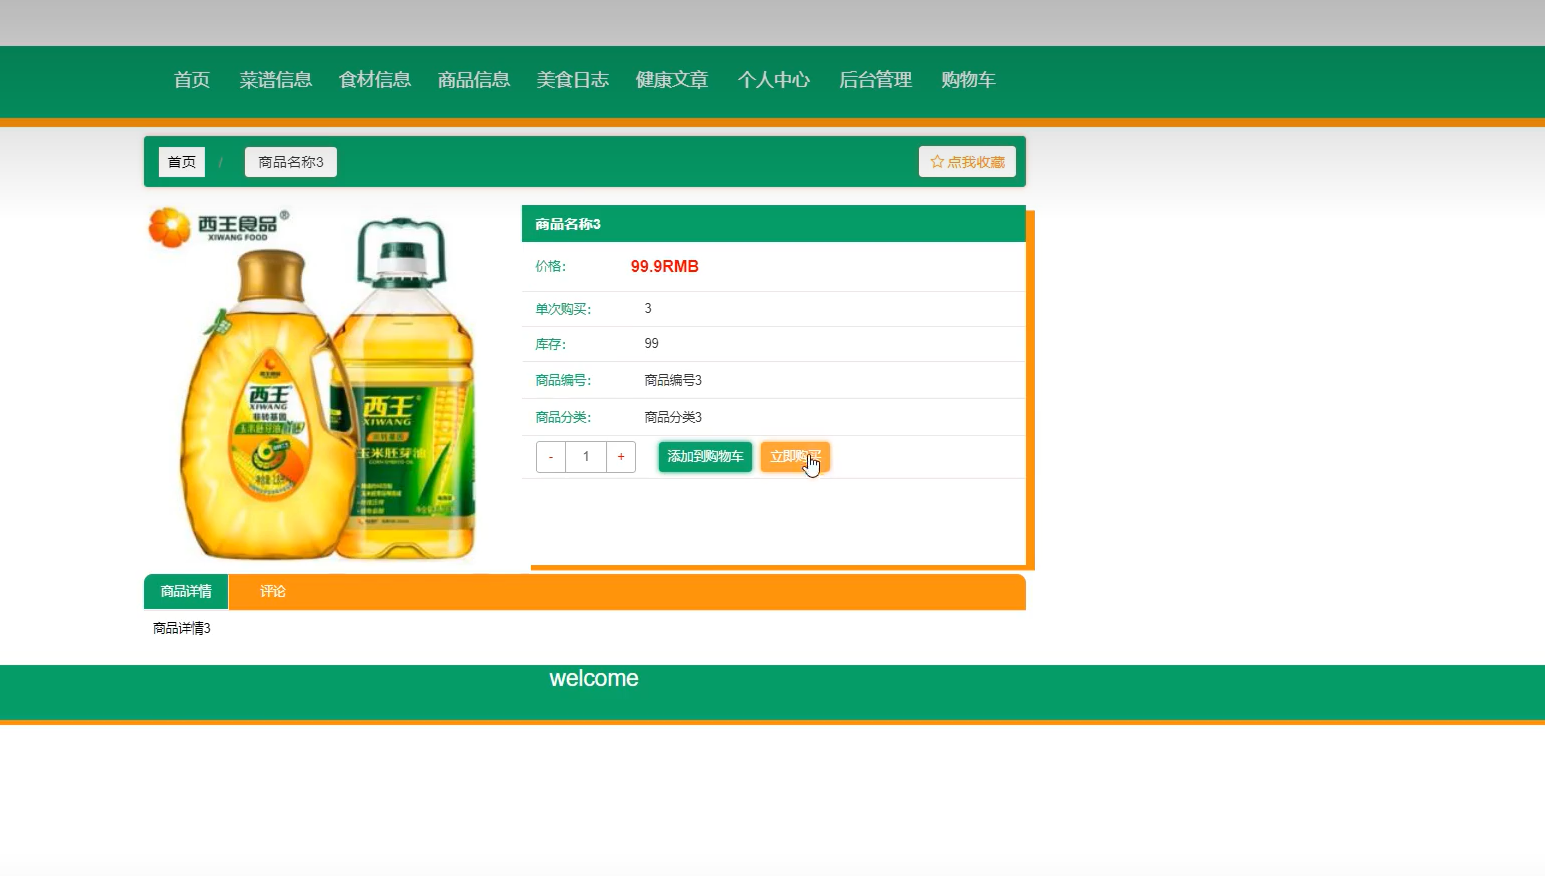Image resolution: width=1545 pixels, height=876 pixels.
Task: Switch to the 评论 tab
Action: (x=273, y=592)
